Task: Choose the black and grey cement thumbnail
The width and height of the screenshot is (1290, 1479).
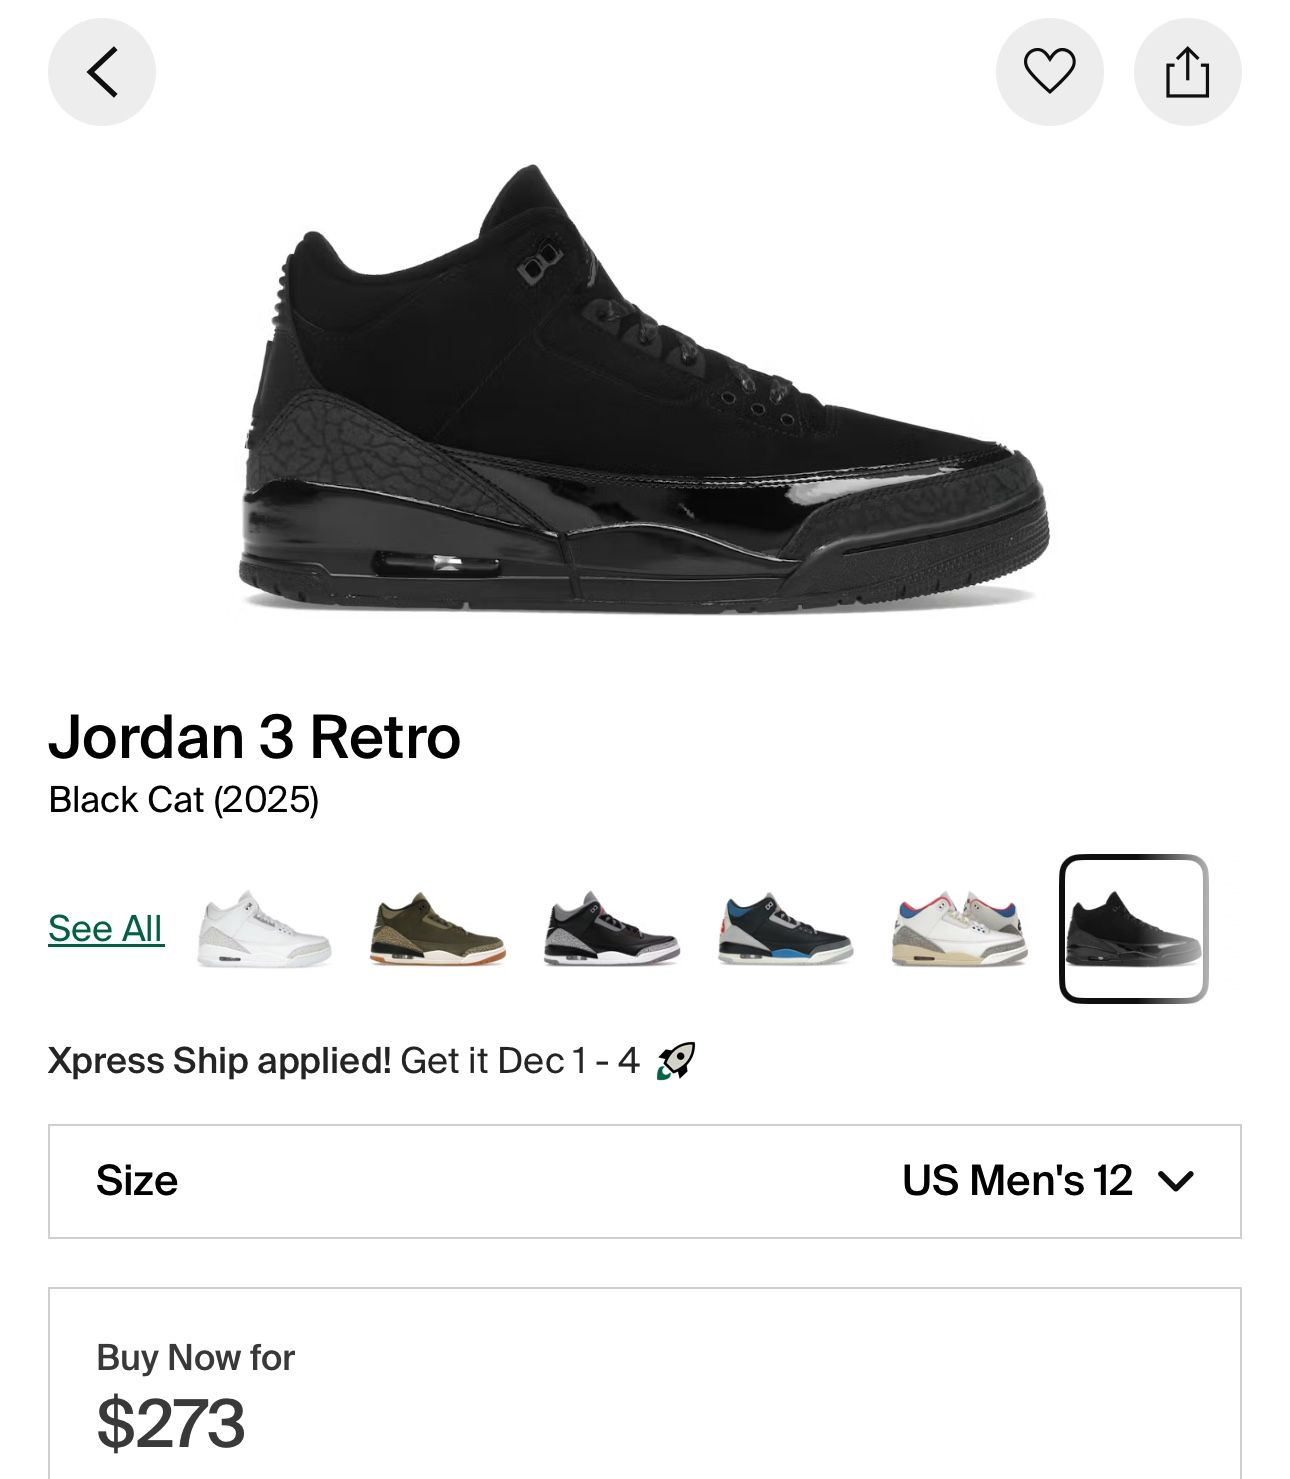Action: pos(612,929)
